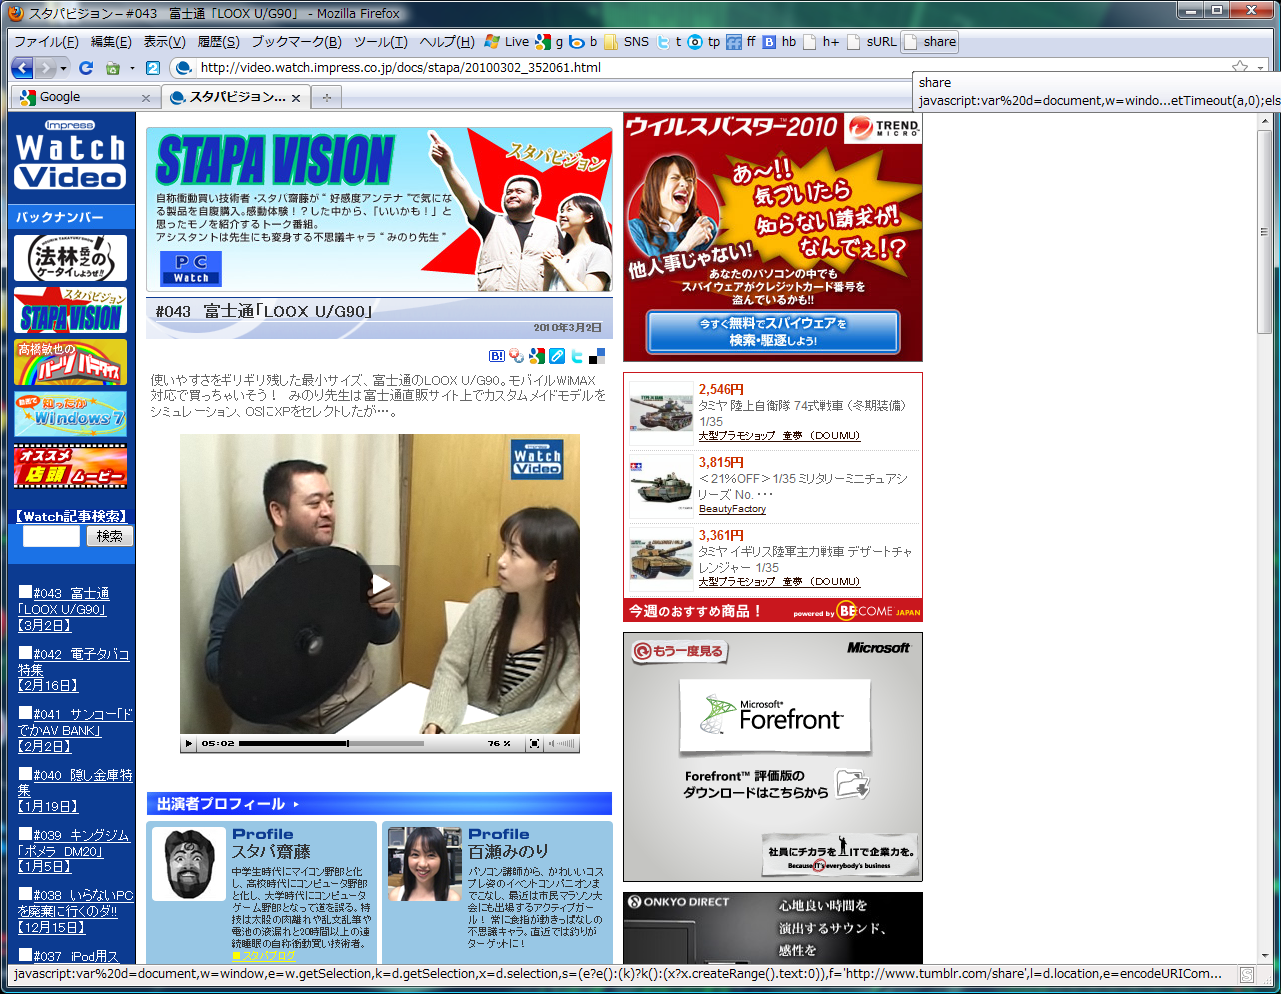Open dropdown arrow next to home icon
The width and height of the screenshot is (1281, 994).
132,69
